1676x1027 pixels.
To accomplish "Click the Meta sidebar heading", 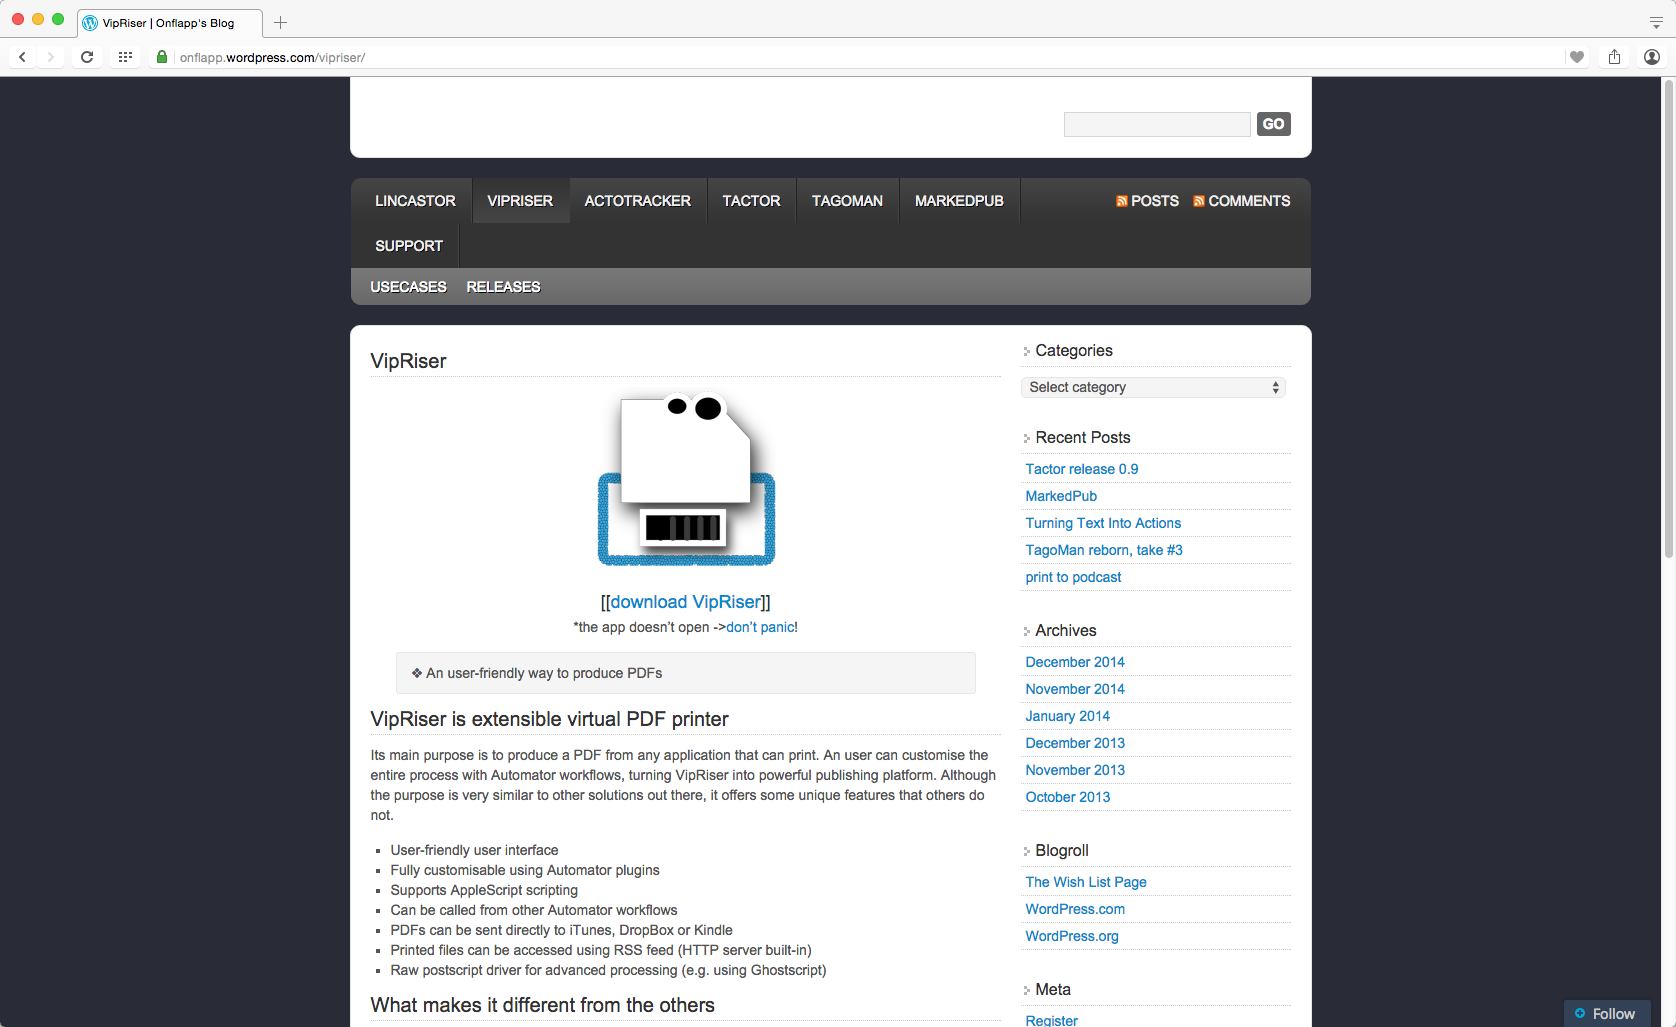I will tap(1053, 989).
